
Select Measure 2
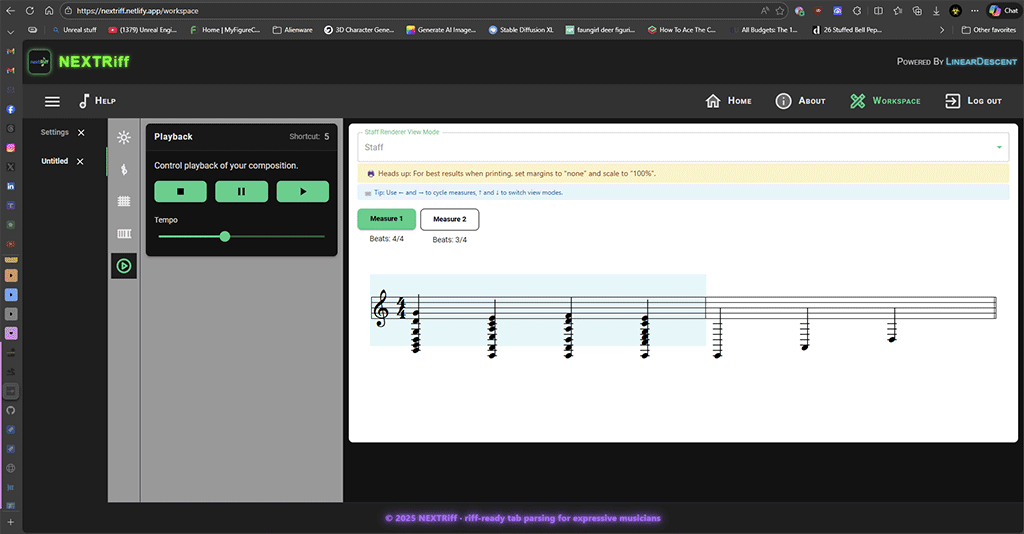tap(449, 219)
